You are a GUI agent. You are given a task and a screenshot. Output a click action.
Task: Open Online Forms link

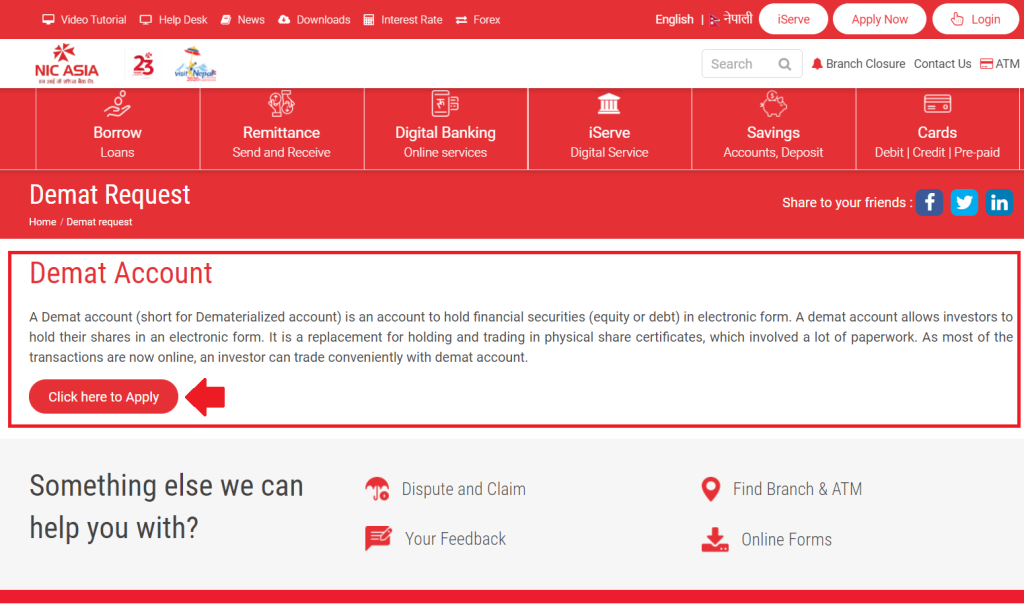pos(786,539)
